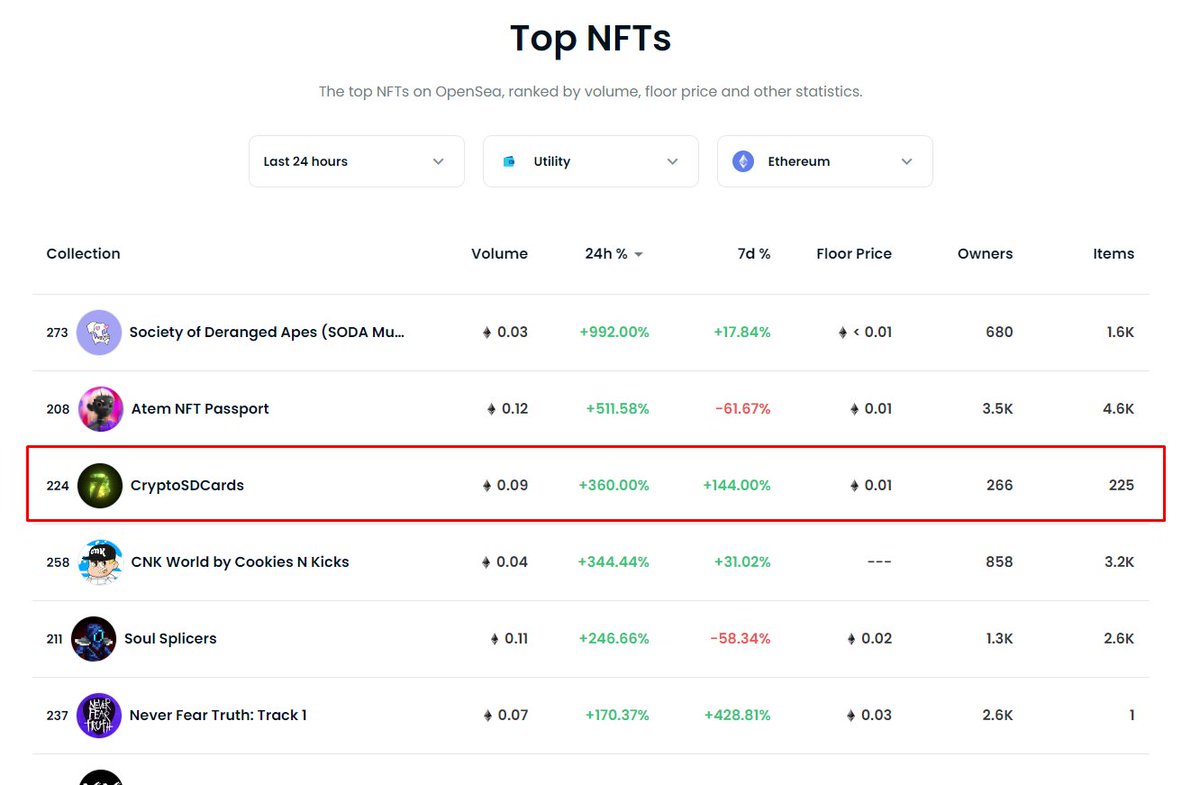Open the Soul Splicers collection link
Screen dimensions: 1200x785
170,639
